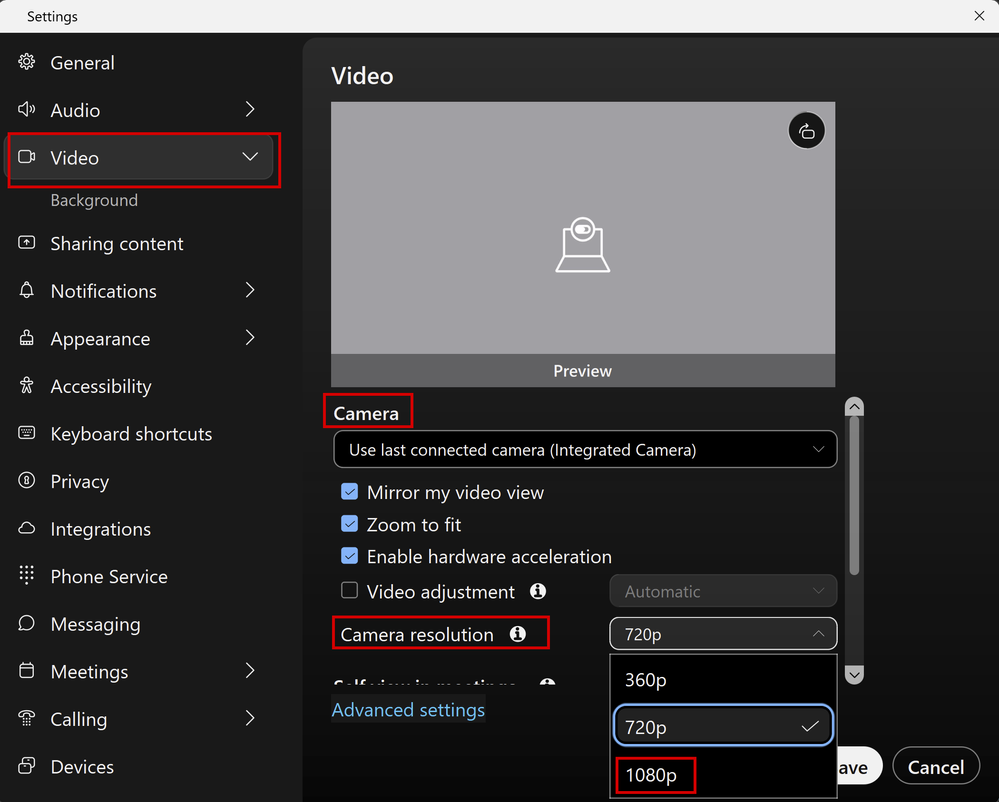Click info icon beside Camera resolution

[518, 634]
